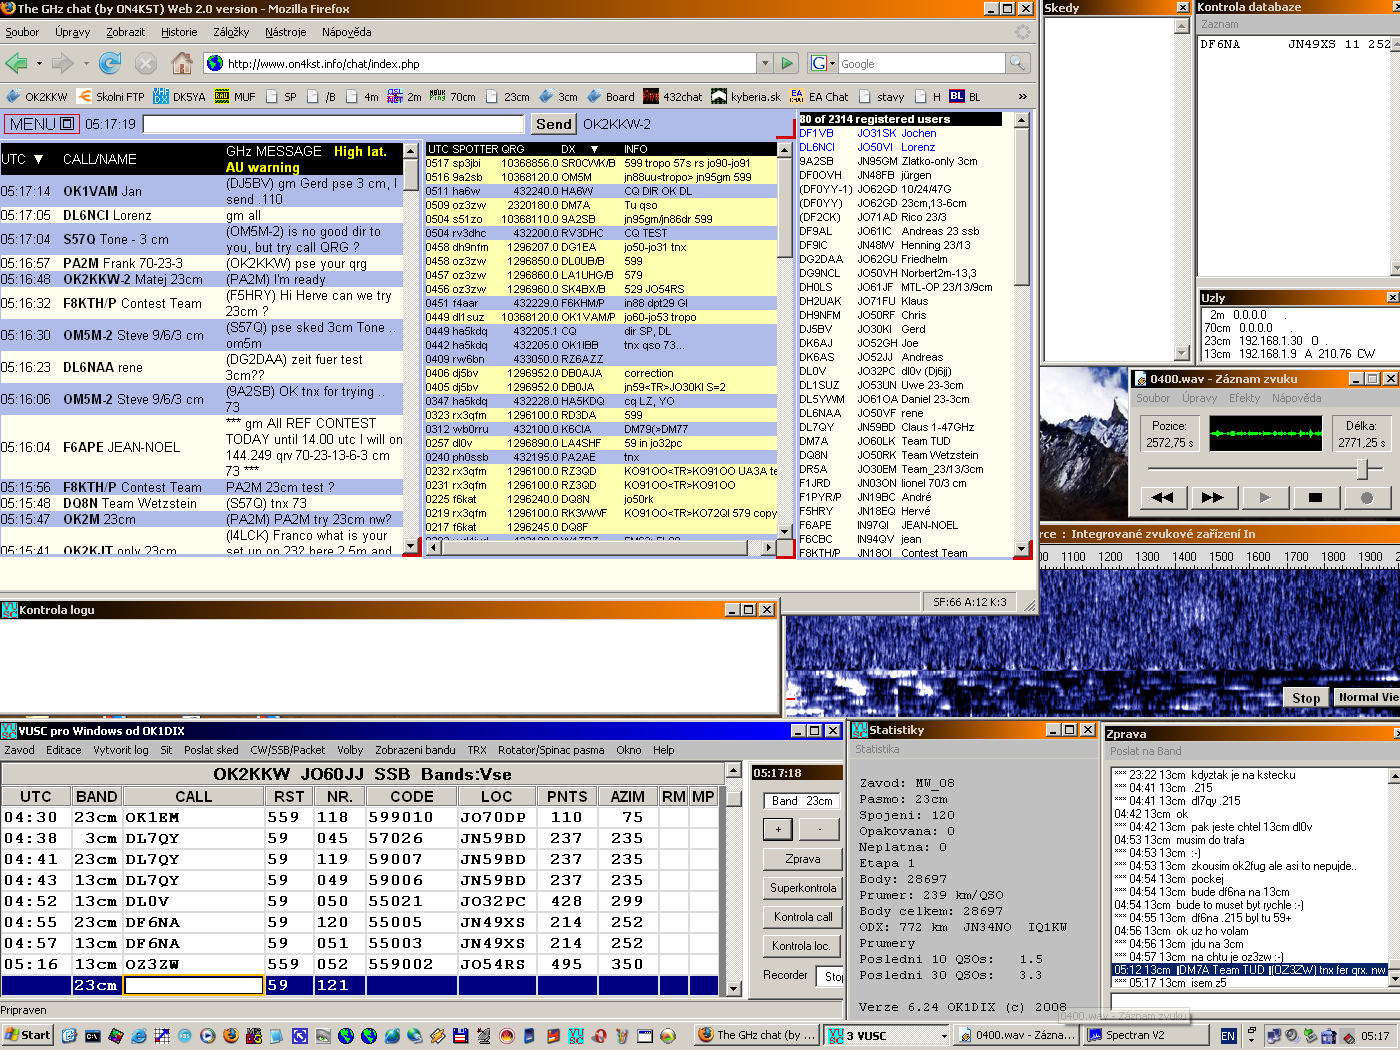Image resolution: width=1400 pixels, height=1050 pixels.
Task: Click the DL6NCI link in the users list
Action: 816,147
